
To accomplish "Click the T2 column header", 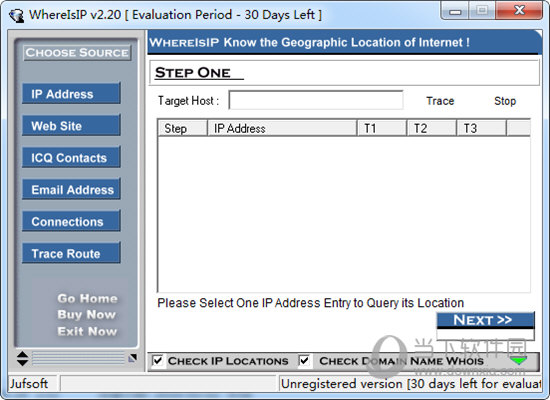I will 432,128.
